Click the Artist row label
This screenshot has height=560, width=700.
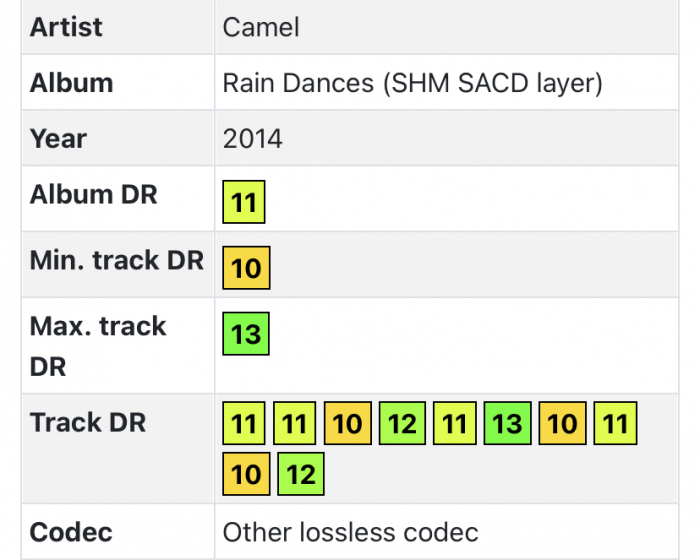[66, 27]
